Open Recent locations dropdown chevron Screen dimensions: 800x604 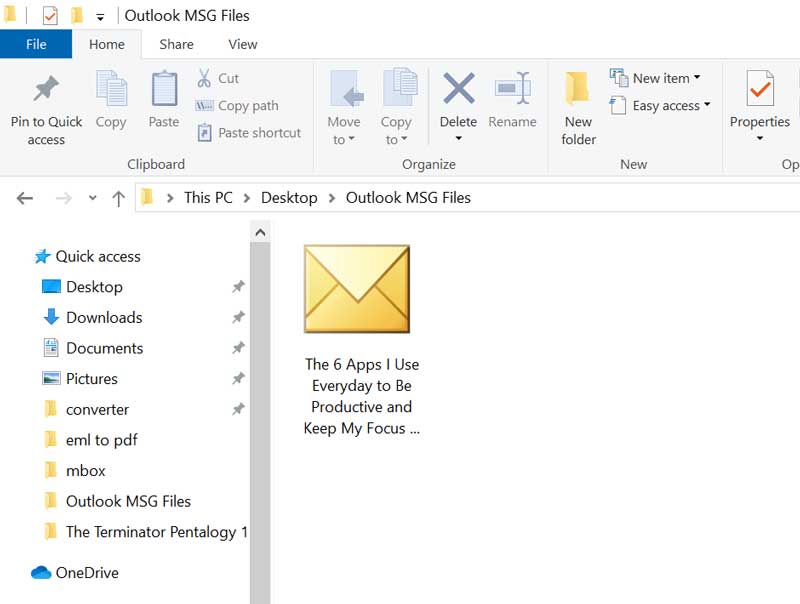92,198
